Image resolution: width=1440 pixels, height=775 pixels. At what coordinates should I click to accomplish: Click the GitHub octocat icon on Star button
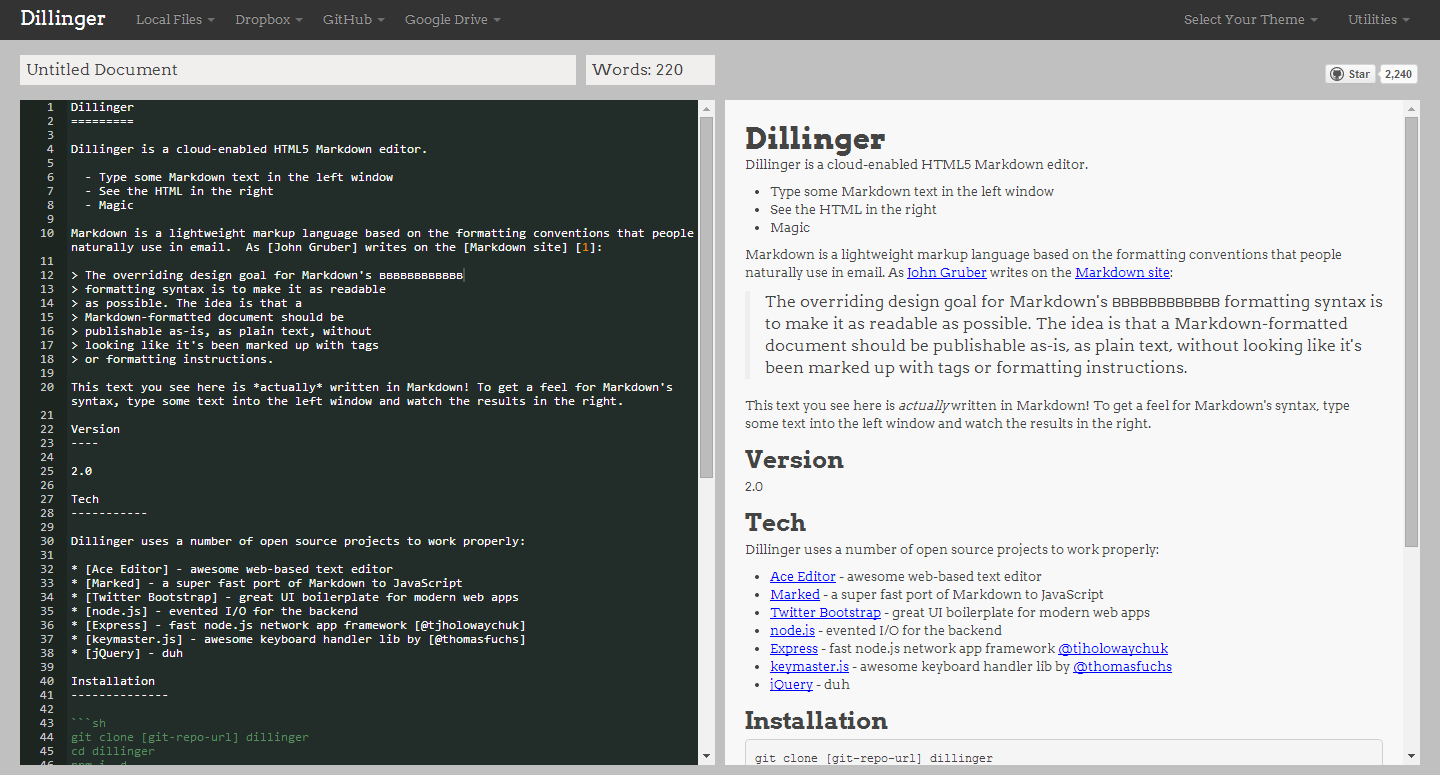click(x=1337, y=74)
